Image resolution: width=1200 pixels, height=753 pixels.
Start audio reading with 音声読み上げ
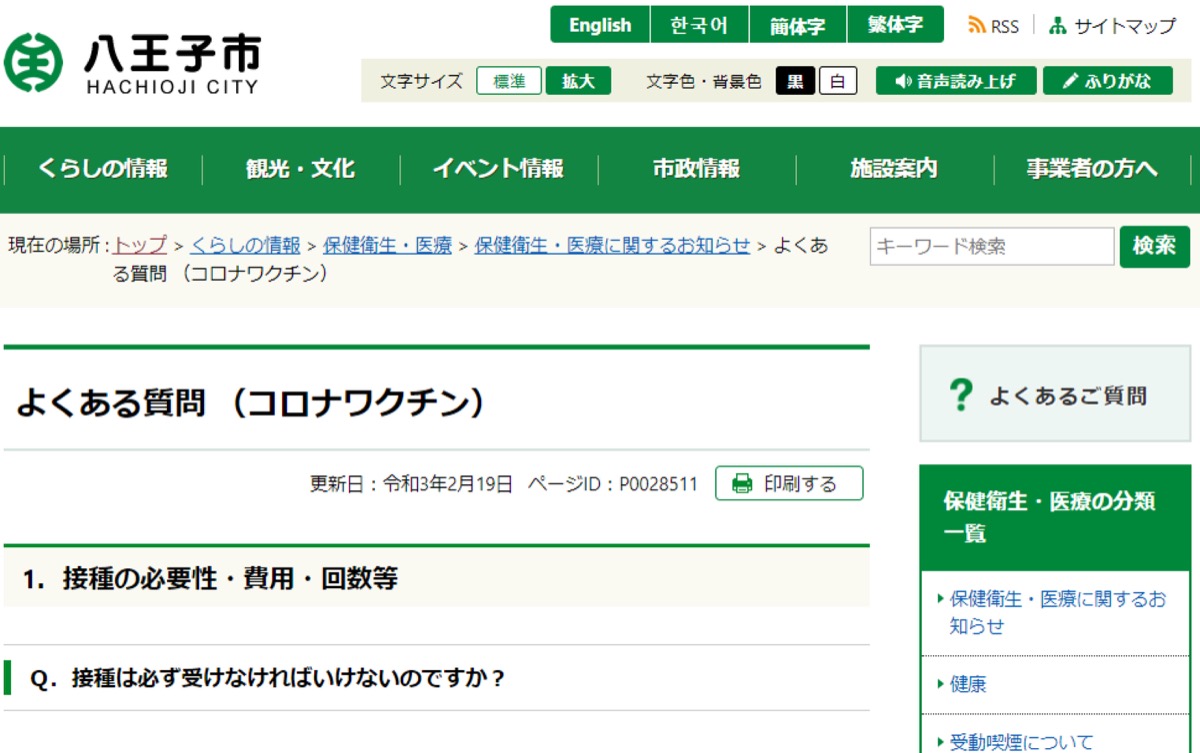tap(955, 81)
